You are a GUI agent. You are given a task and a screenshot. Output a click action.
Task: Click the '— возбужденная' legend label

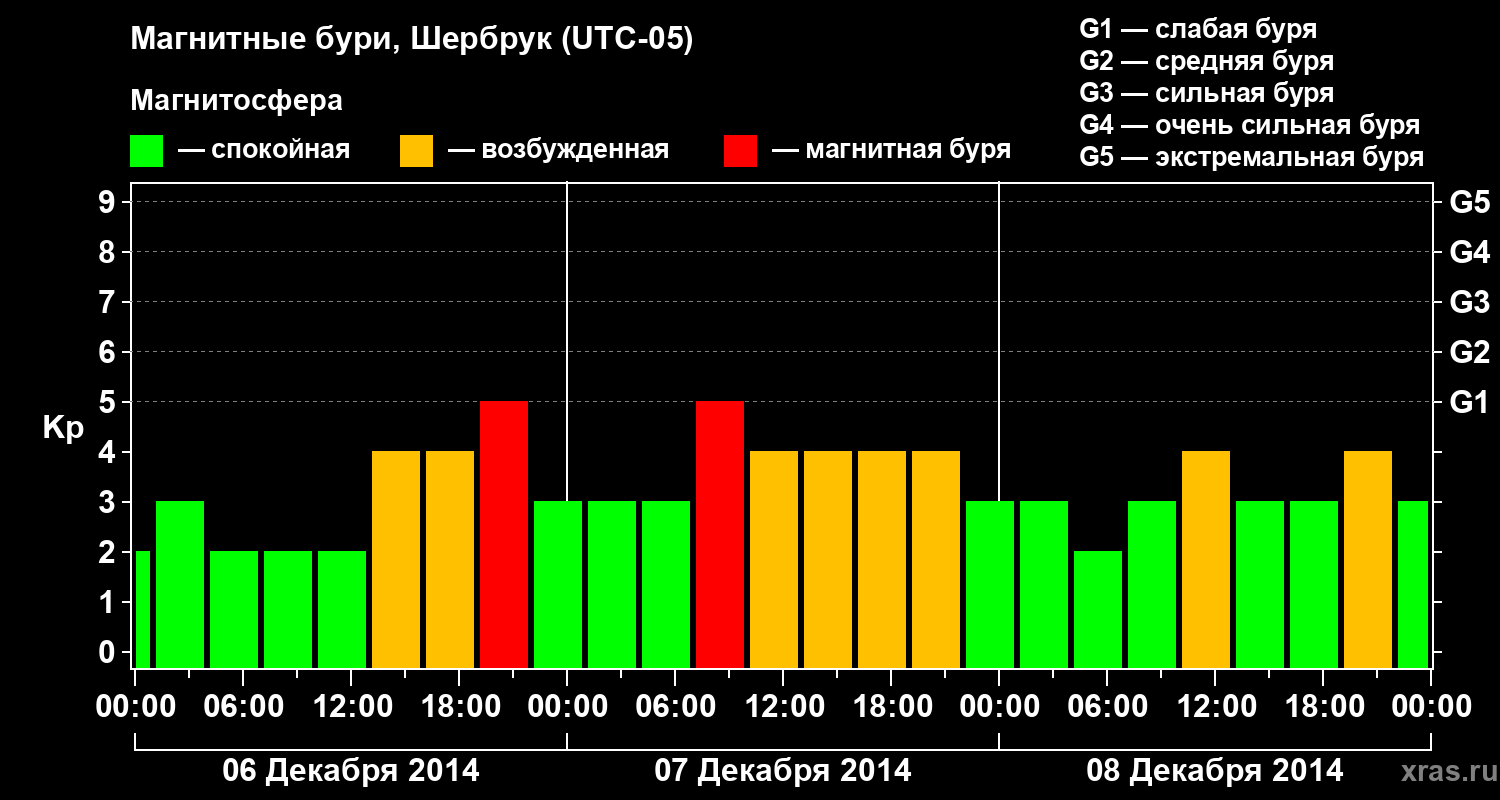click(558, 151)
